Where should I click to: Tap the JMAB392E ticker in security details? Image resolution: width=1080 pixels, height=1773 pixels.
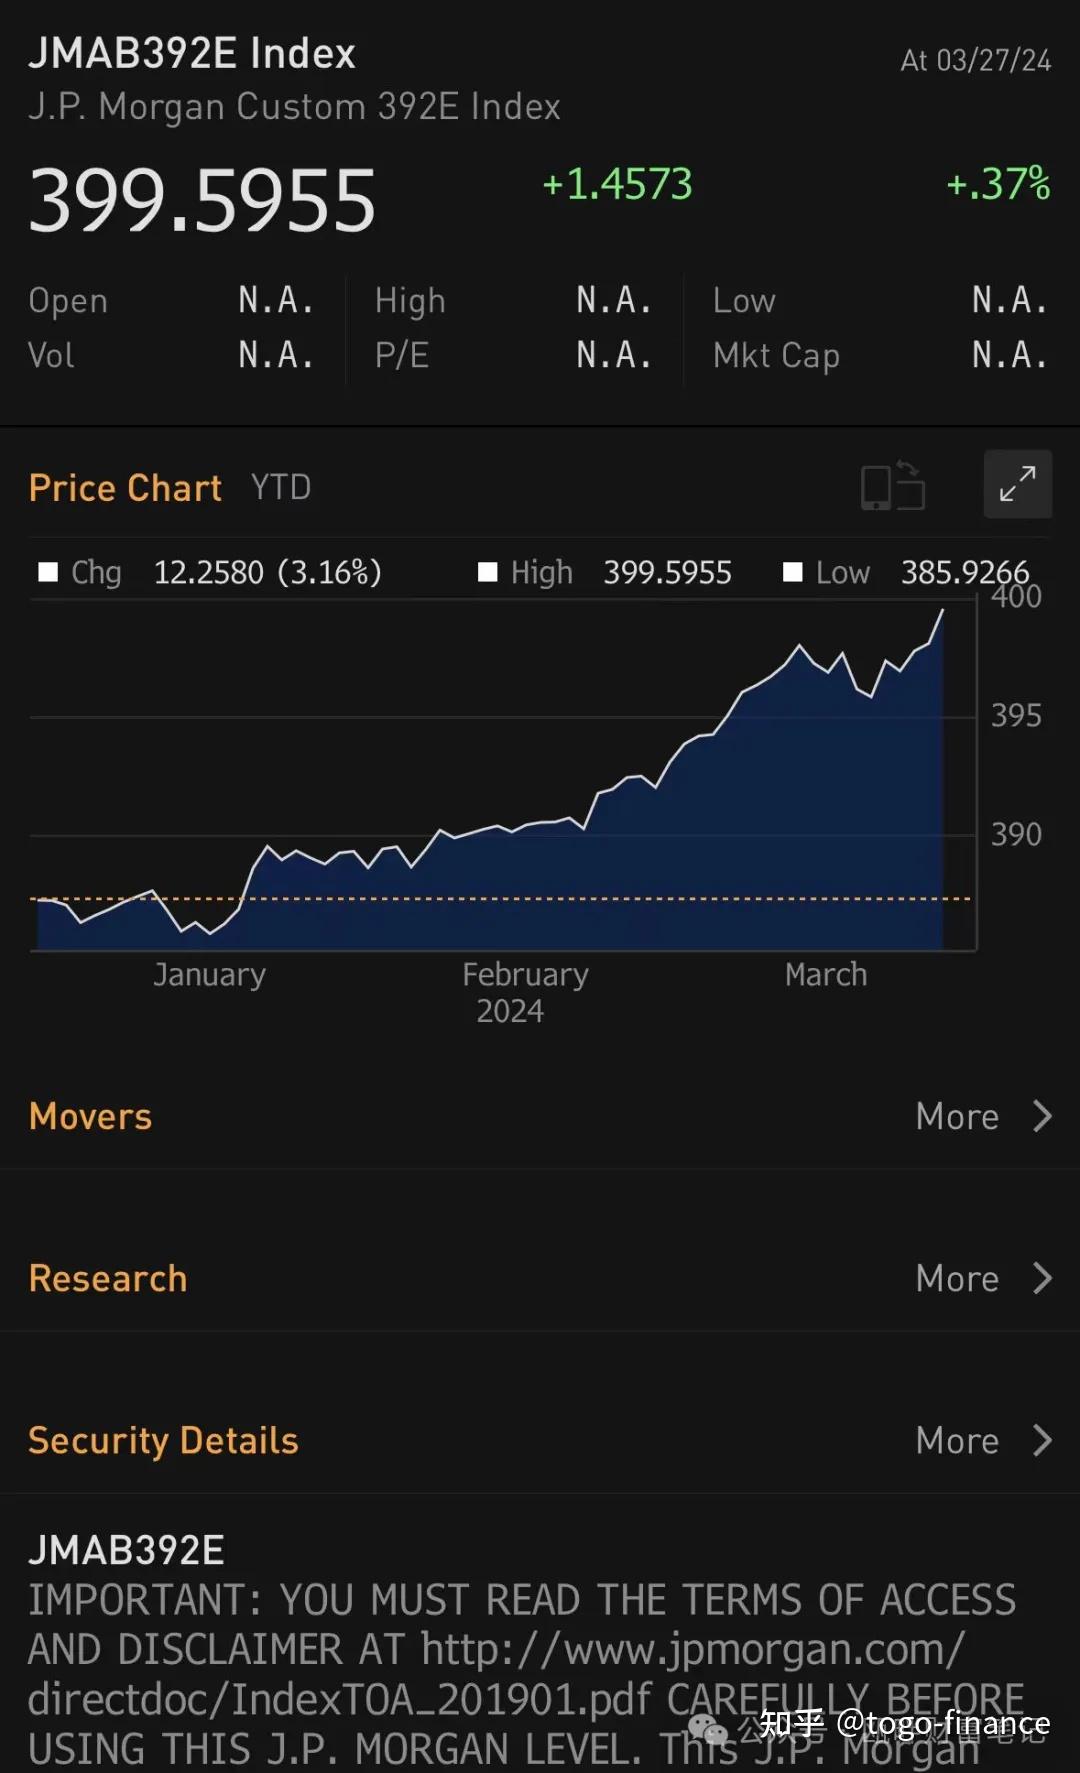tap(126, 1551)
